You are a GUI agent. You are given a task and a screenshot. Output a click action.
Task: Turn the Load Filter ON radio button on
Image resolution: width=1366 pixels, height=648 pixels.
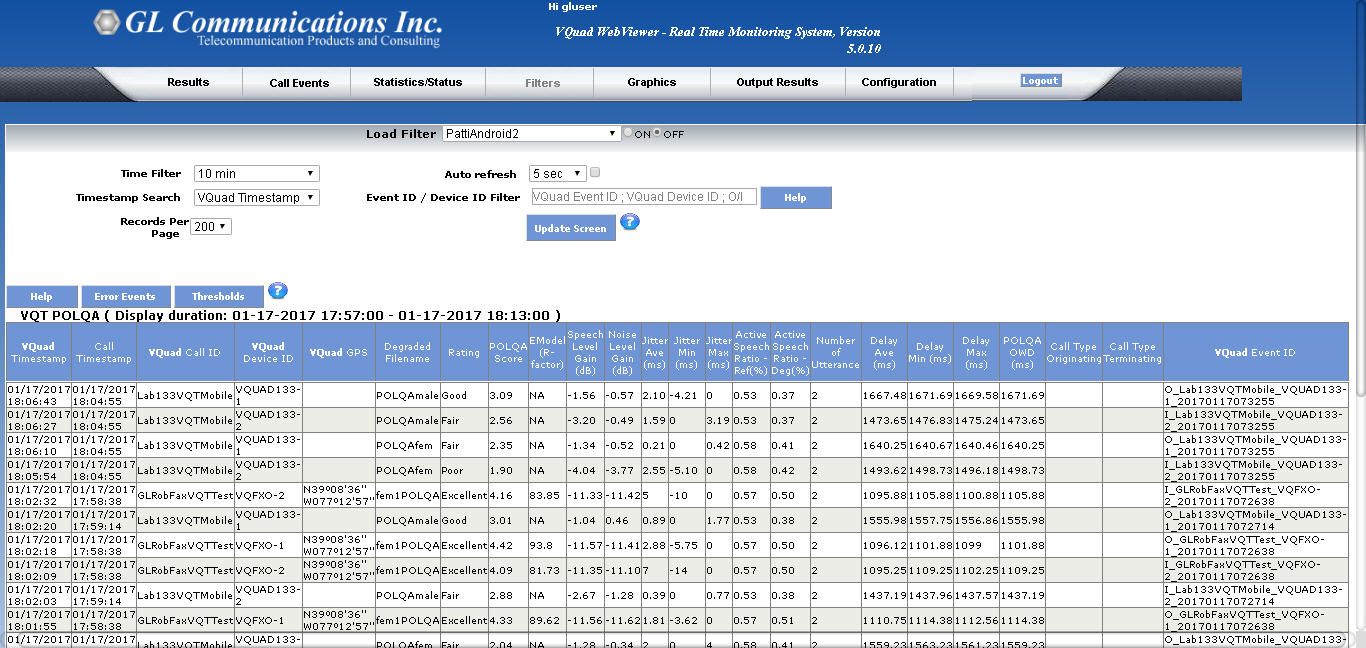pyautogui.click(x=628, y=133)
